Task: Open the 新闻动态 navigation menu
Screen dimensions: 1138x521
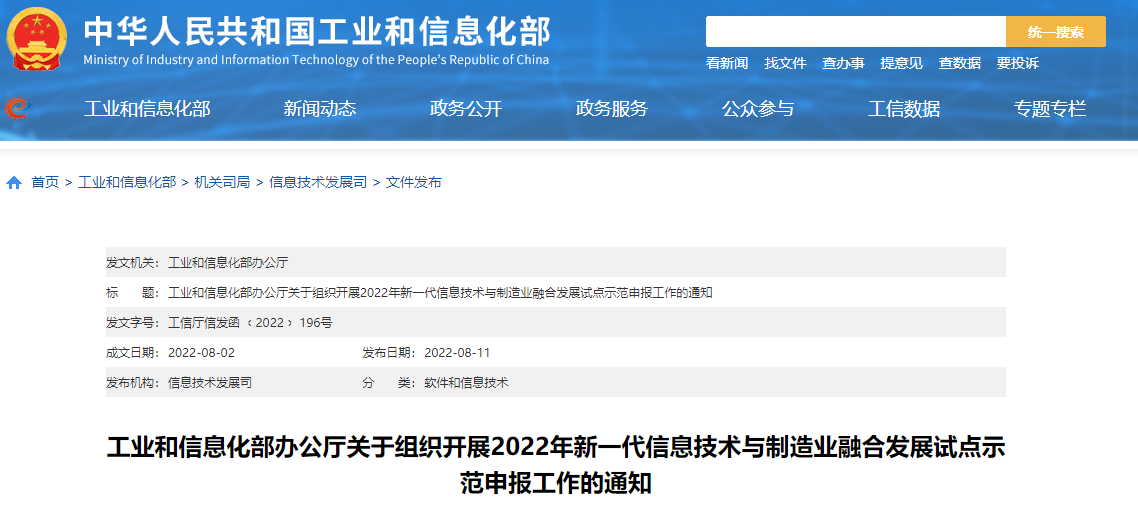Action: click(320, 109)
